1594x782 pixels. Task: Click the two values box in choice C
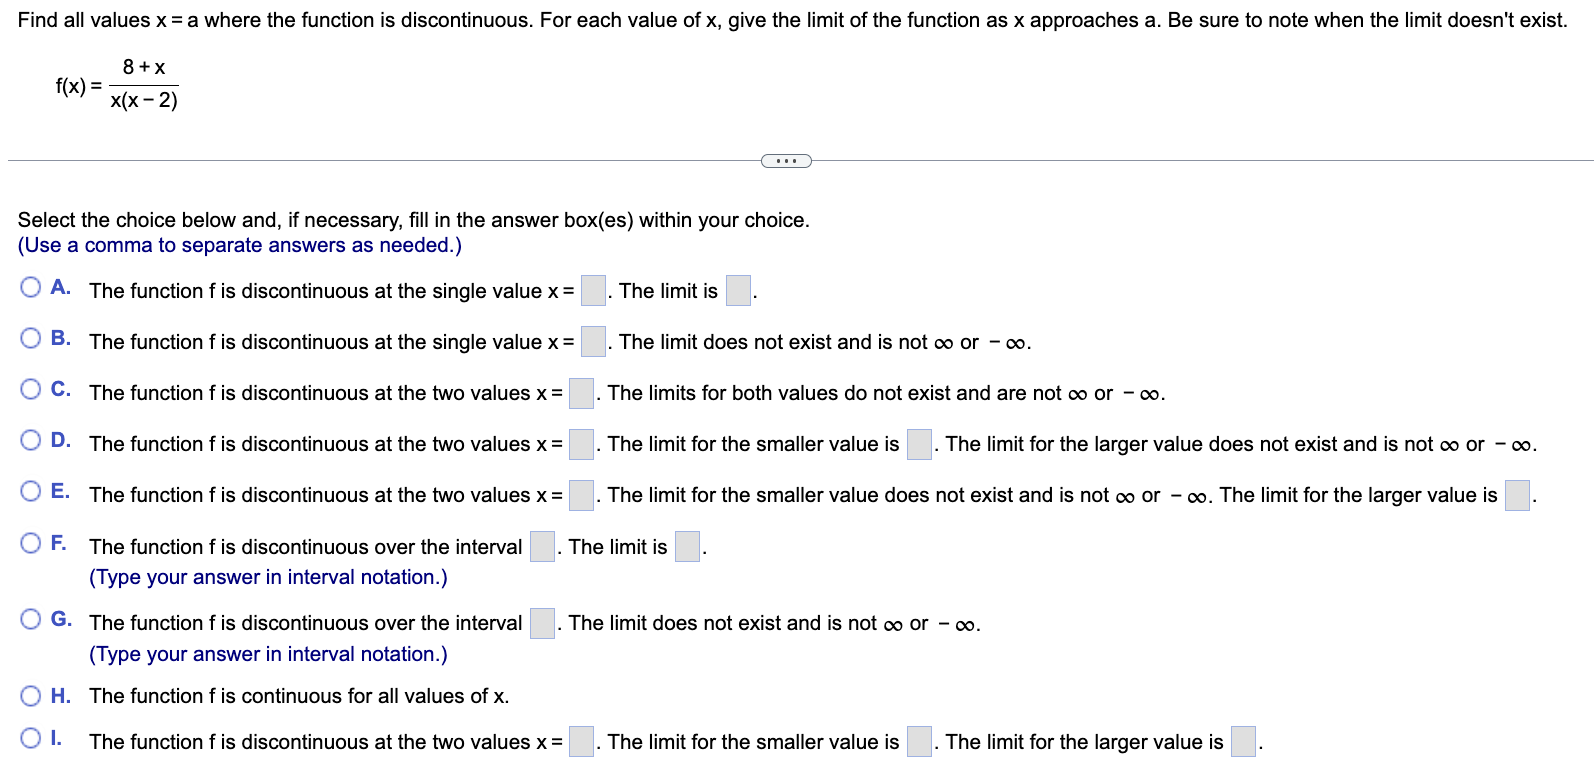coord(579,391)
